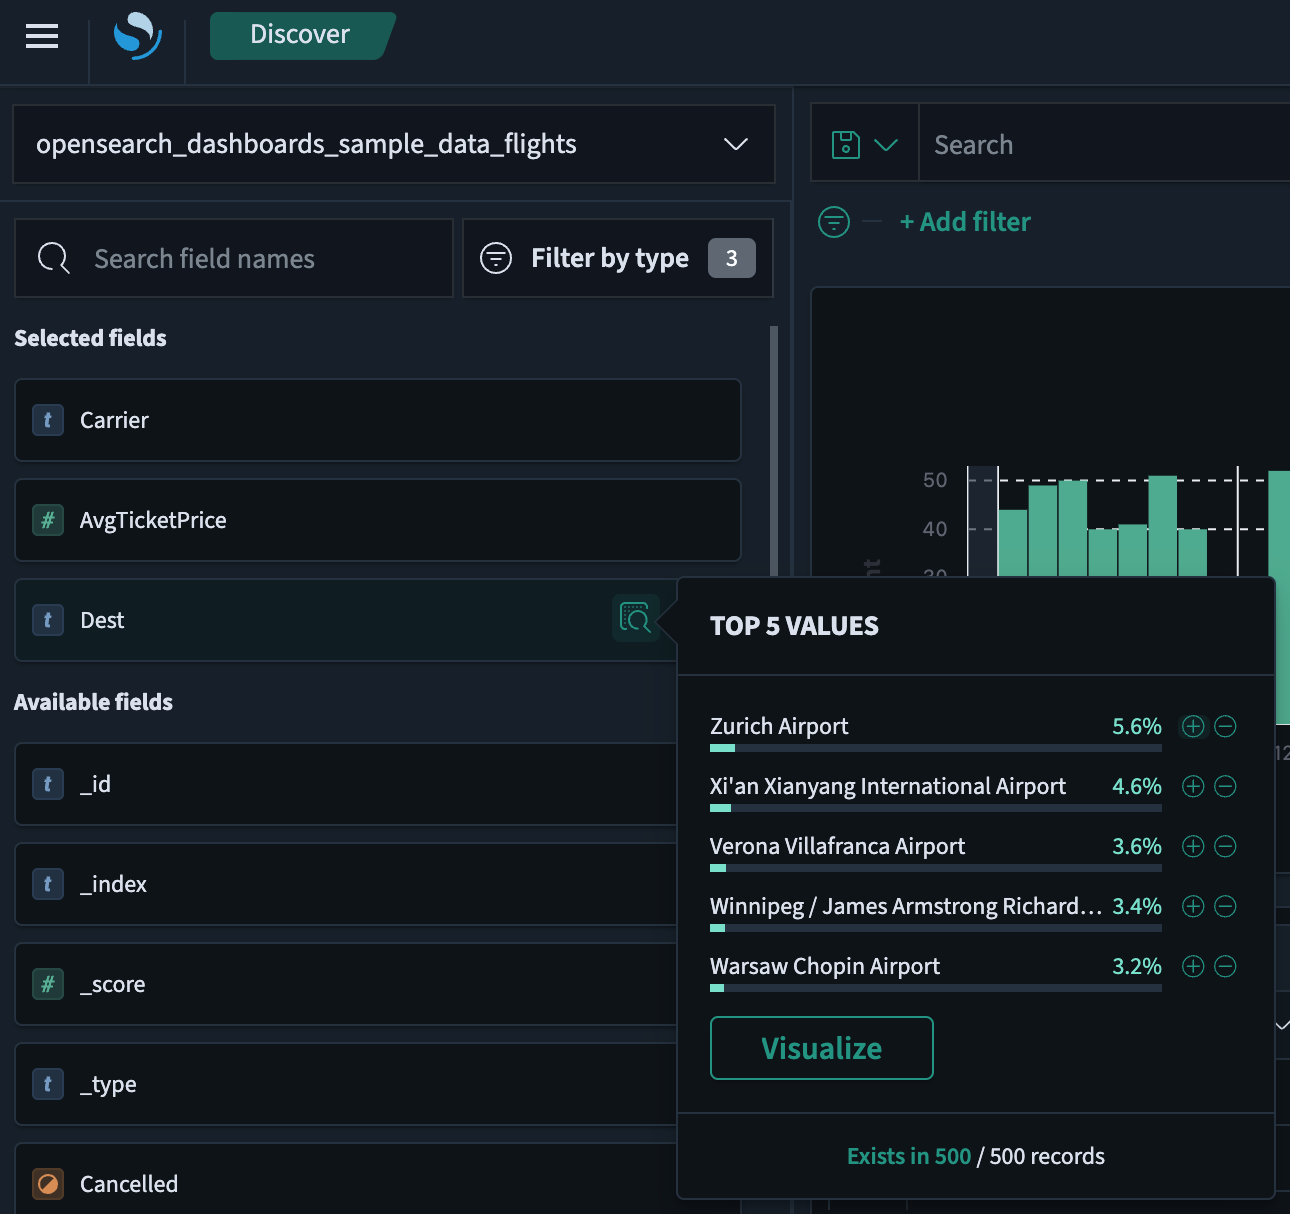Image resolution: width=1290 pixels, height=1214 pixels.
Task: Filter out Xi'an Xianyang International Airport
Action: pyautogui.click(x=1225, y=786)
